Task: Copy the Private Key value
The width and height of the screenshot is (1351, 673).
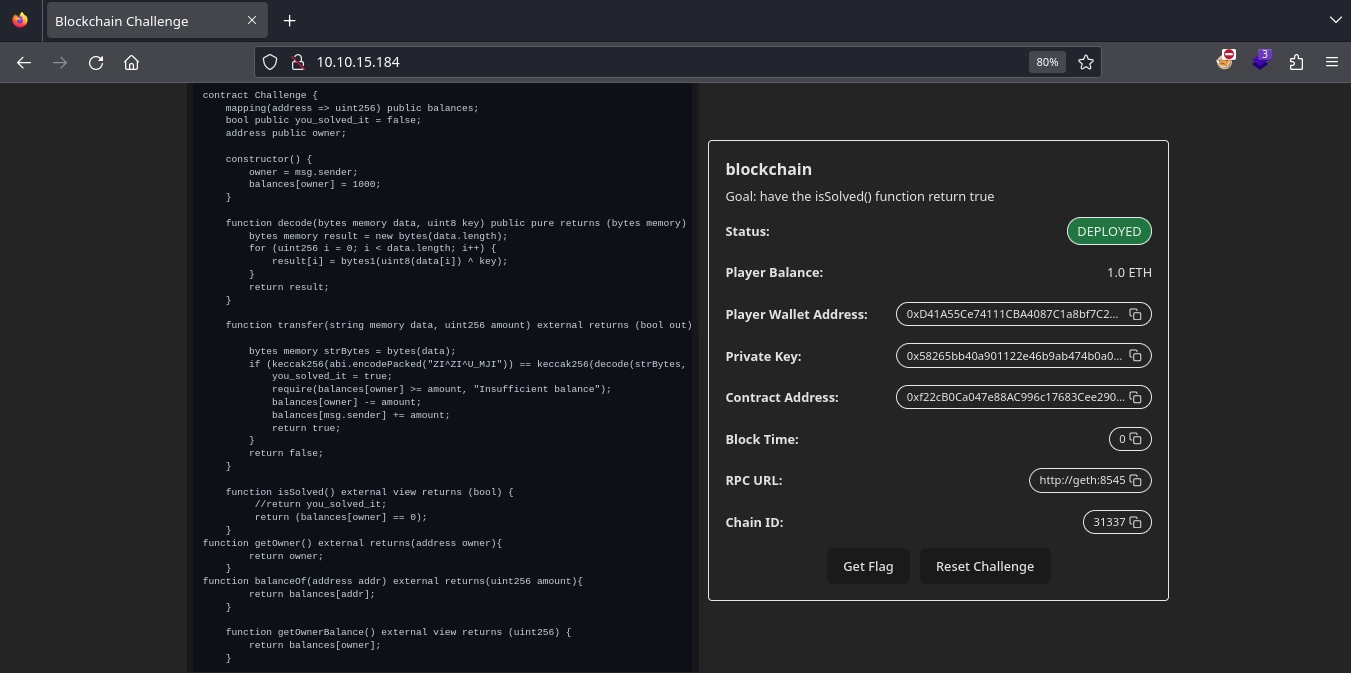Action: click(x=1135, y=356)
